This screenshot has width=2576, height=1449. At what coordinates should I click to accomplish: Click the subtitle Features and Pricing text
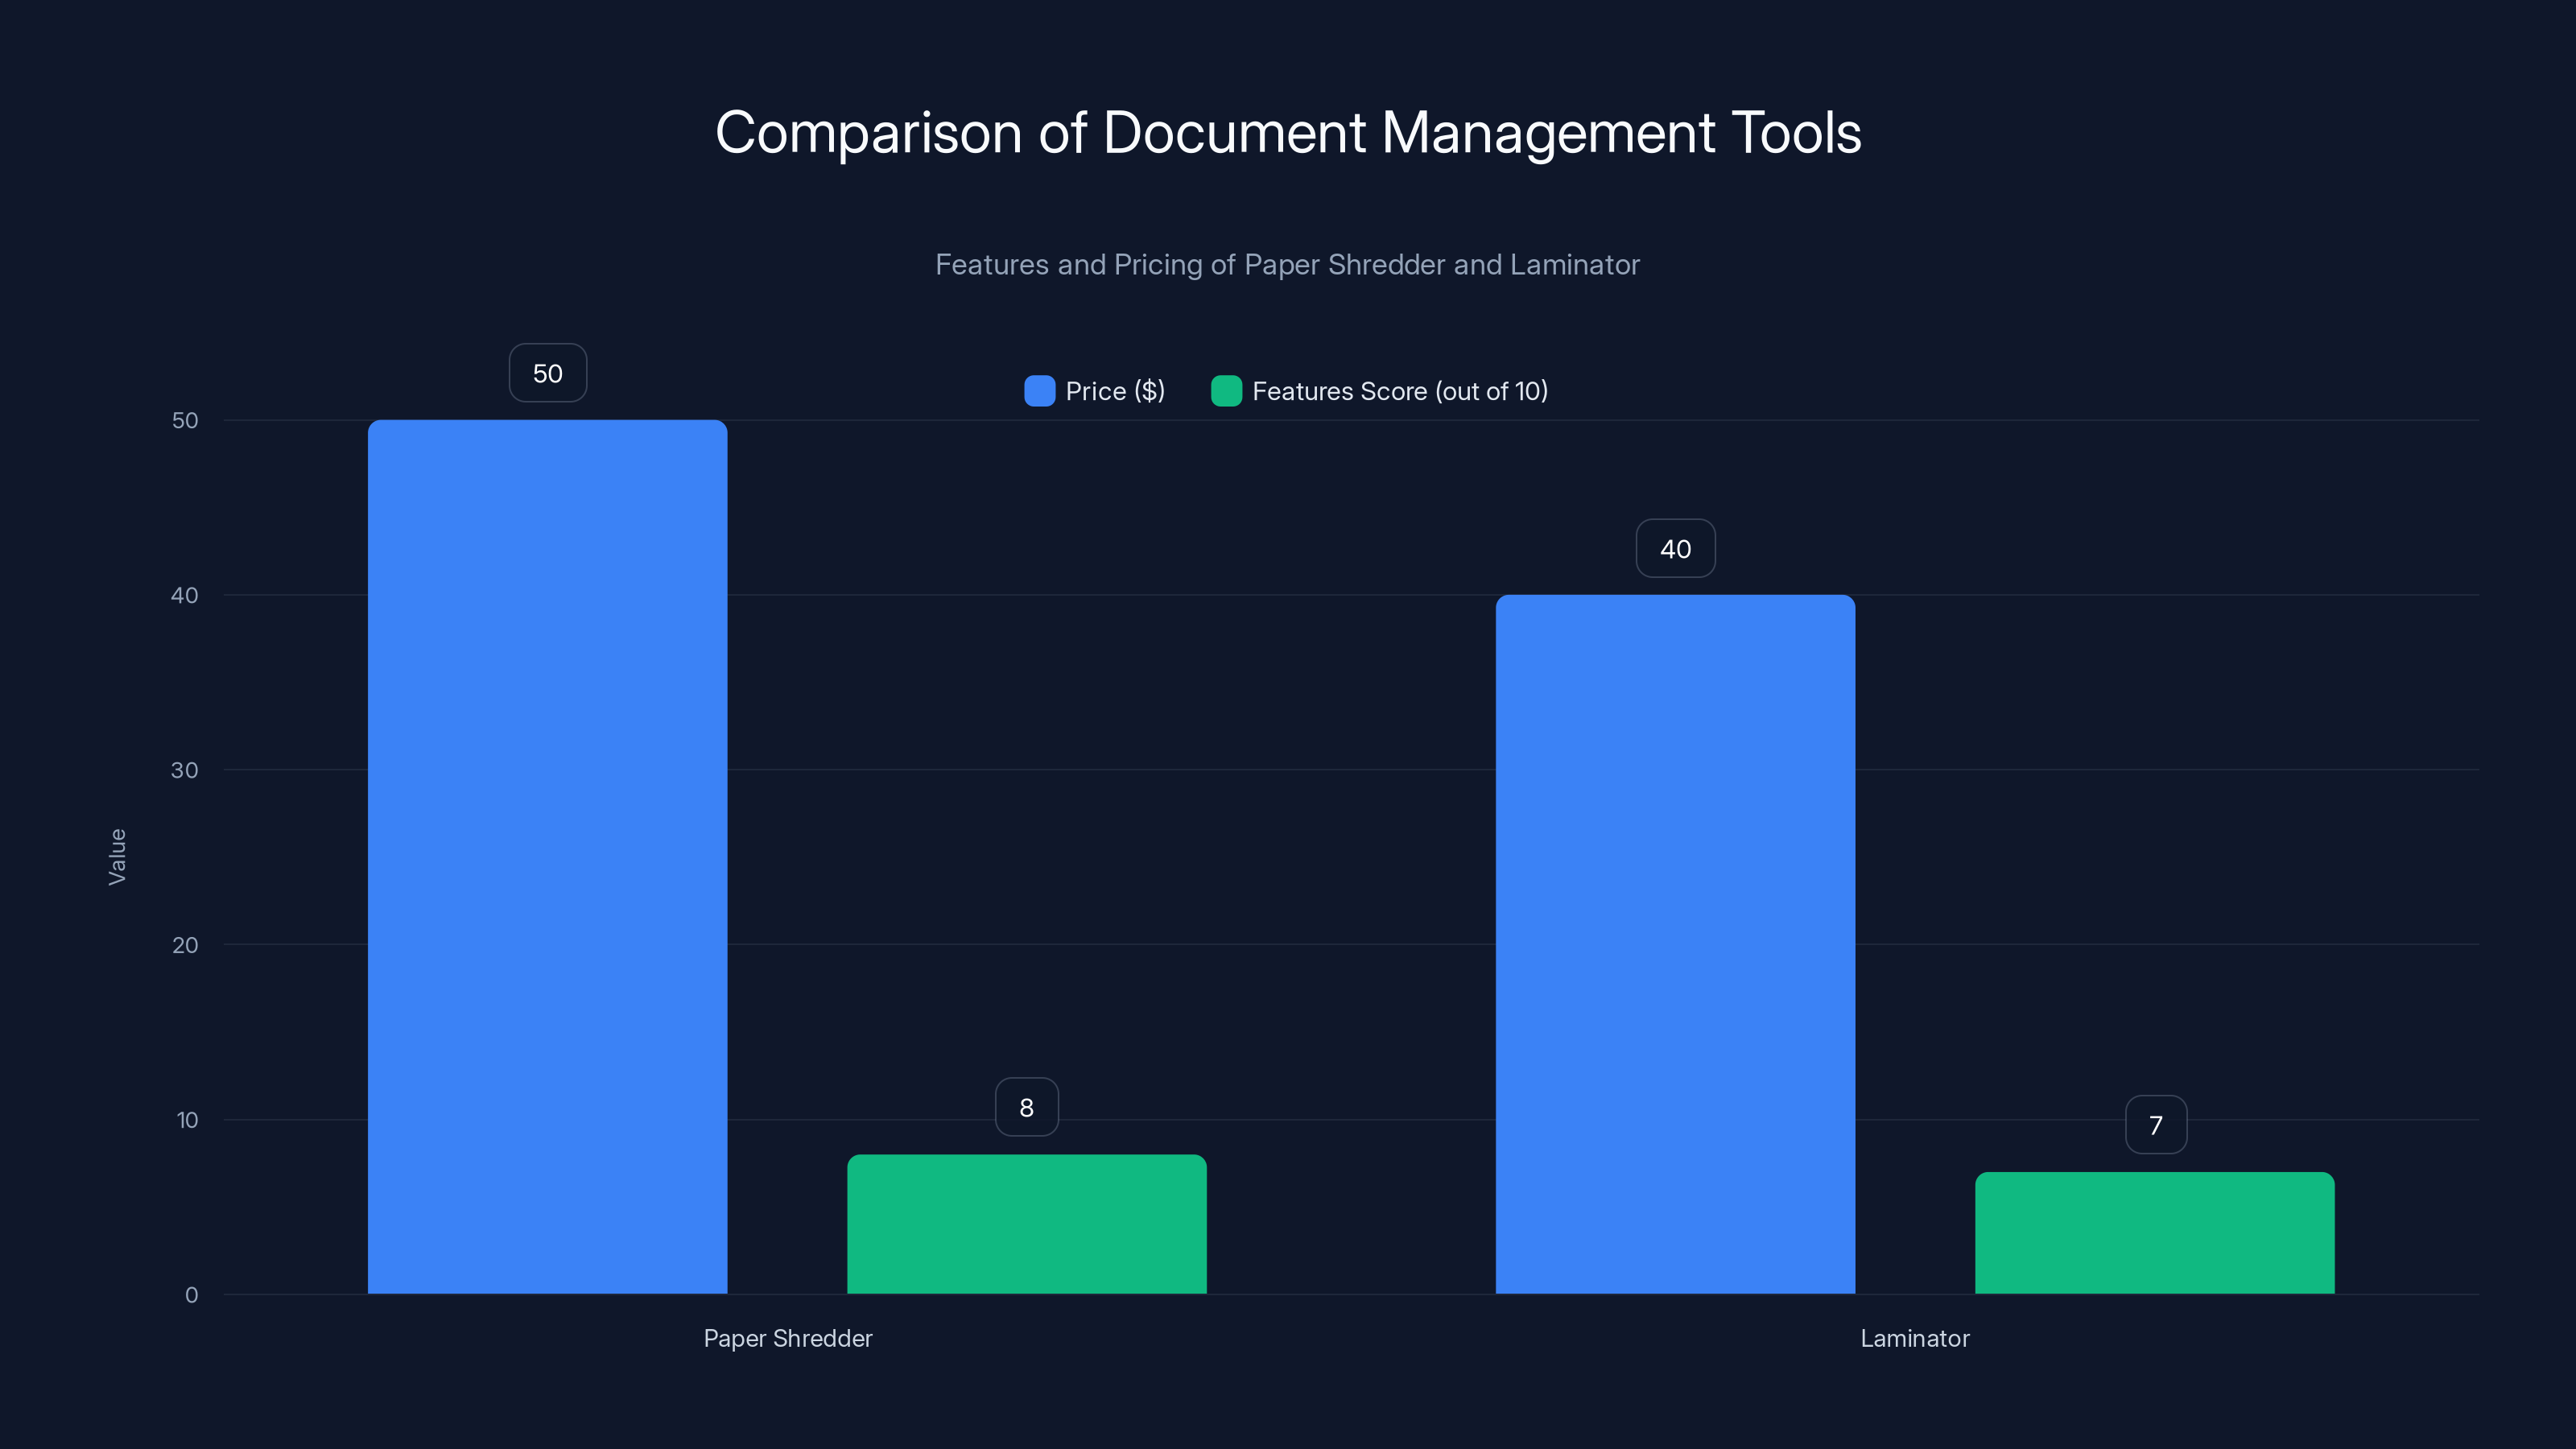(x=1287, y=264)
